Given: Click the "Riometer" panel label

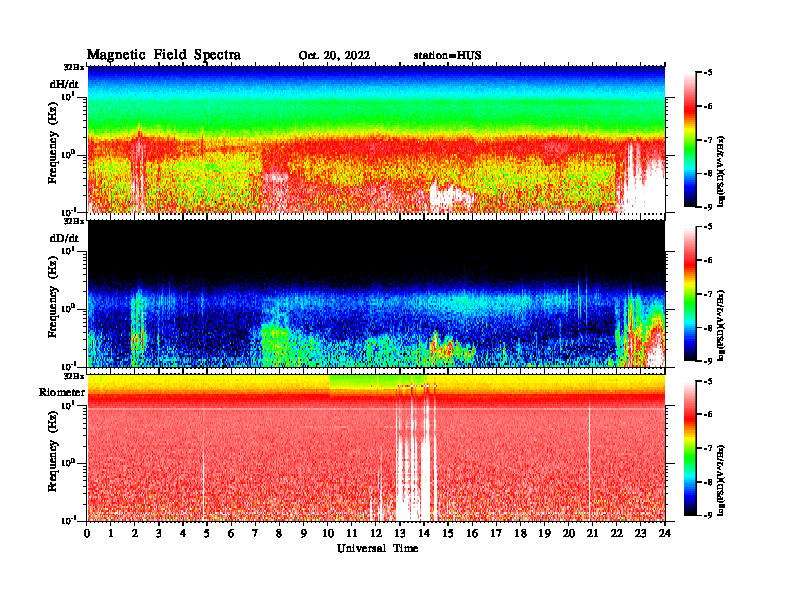Looking at the screenshot, I should pos(62,392).
